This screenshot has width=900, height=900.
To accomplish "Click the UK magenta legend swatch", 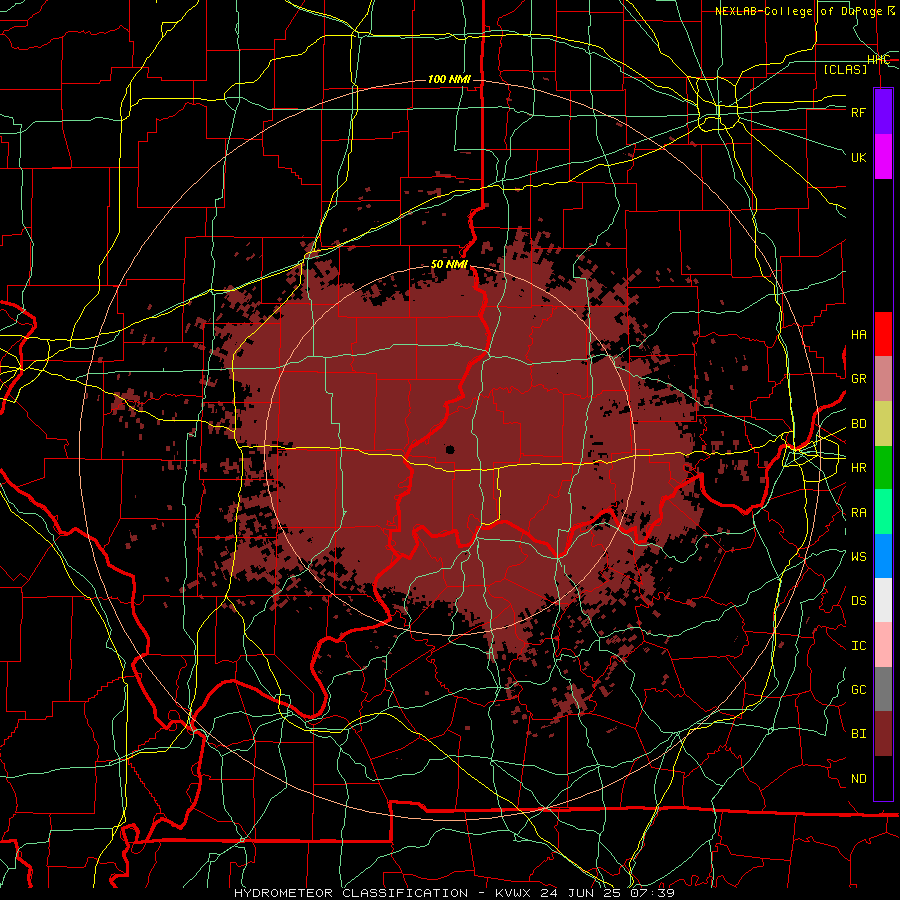I will tap(883, 157).
